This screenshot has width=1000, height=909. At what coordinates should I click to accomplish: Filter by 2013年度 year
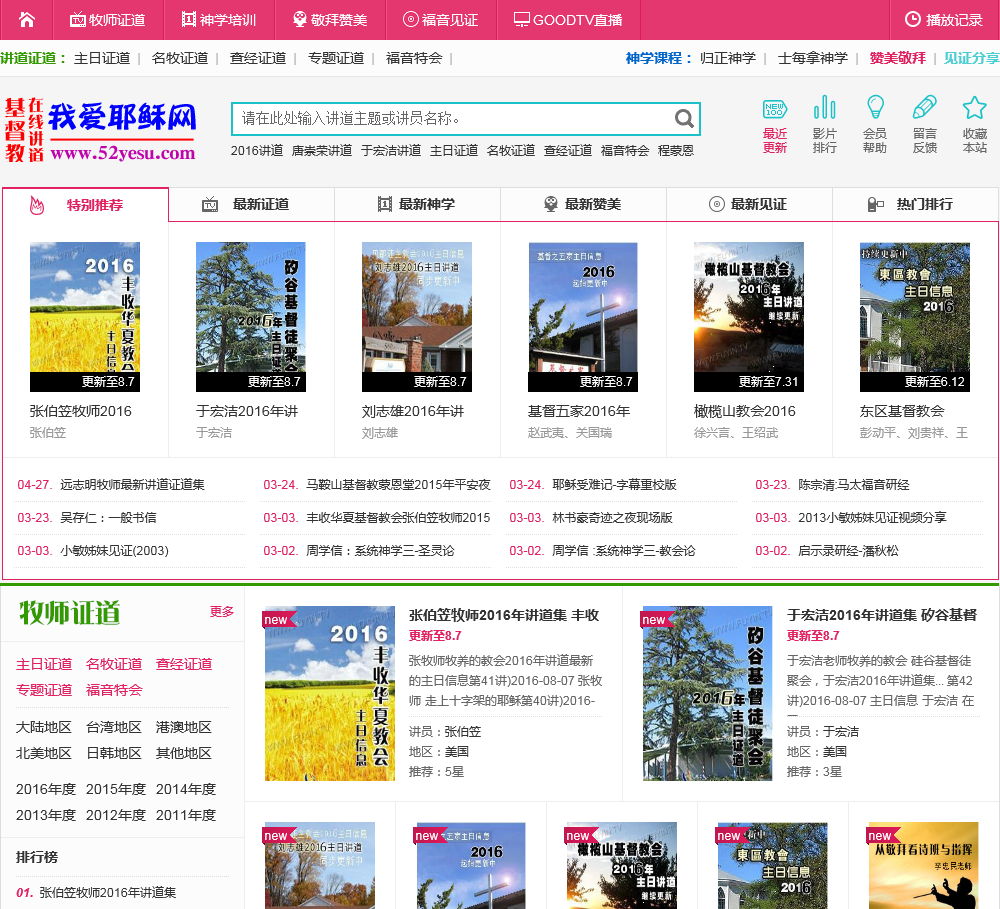[46, 815]
